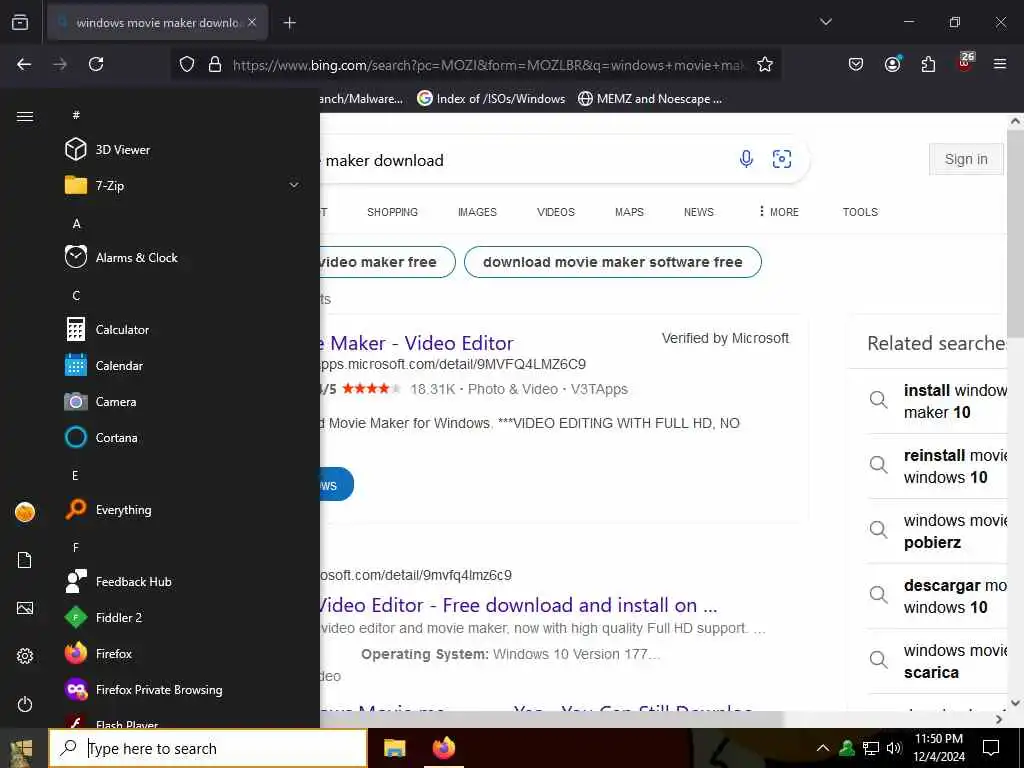1024x768 pixels.
Task: Show hidden system tray icons
Action: 823,748
